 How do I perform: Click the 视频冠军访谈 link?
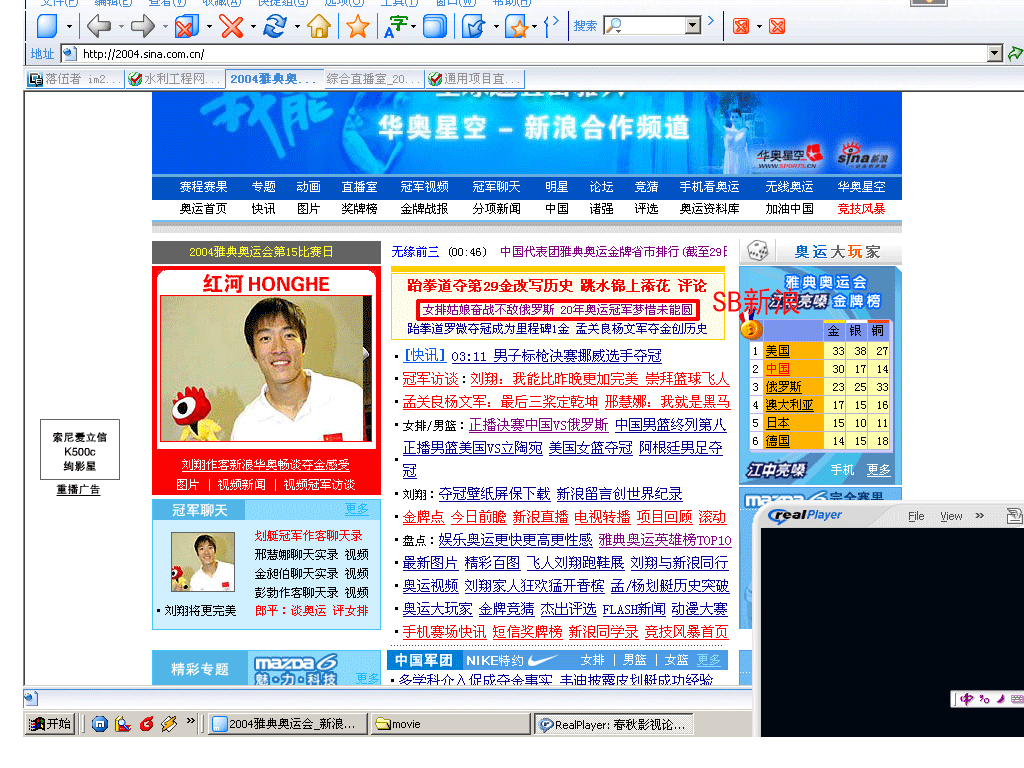click(319, 485)
